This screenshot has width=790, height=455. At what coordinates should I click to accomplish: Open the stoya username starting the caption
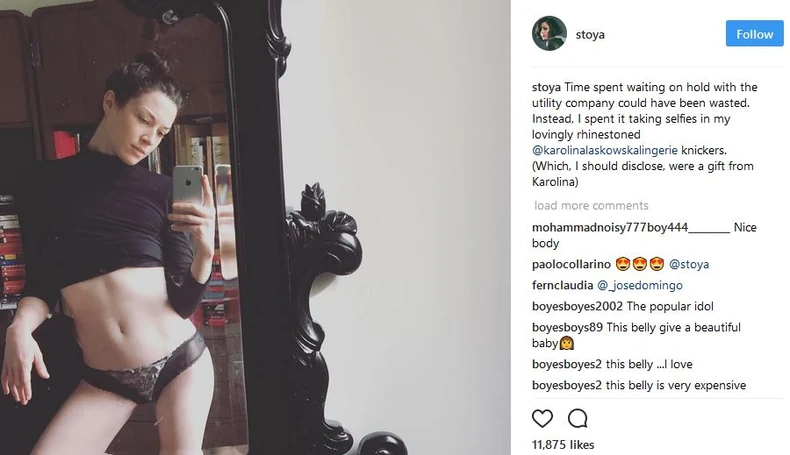tap(546, 87)
